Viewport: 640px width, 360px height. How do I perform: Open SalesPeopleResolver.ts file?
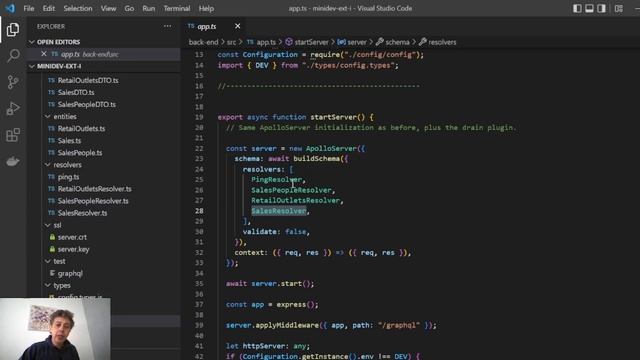[93, 201]
